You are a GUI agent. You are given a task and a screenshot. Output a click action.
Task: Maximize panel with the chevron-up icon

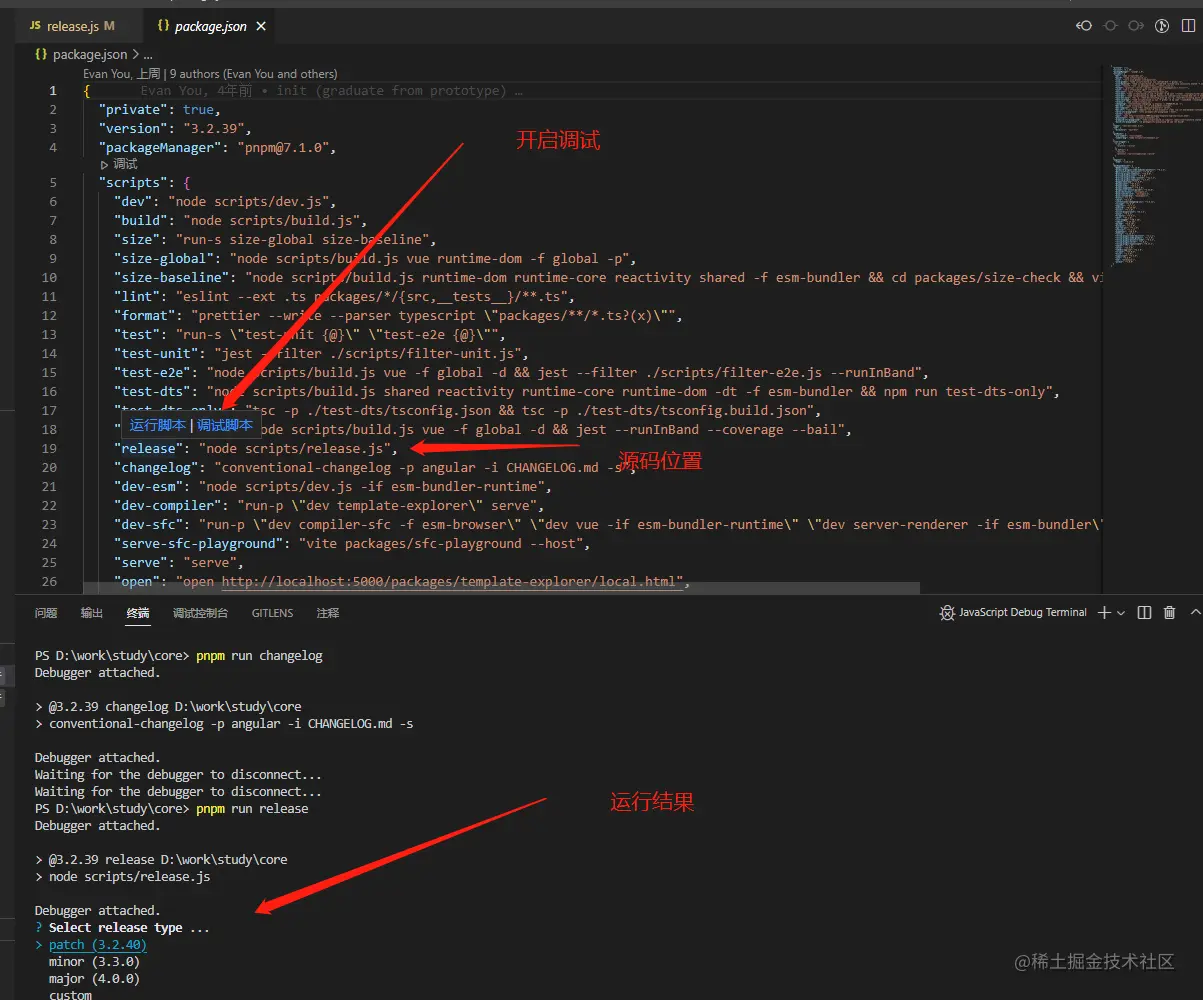click(x=1194, y=612)
